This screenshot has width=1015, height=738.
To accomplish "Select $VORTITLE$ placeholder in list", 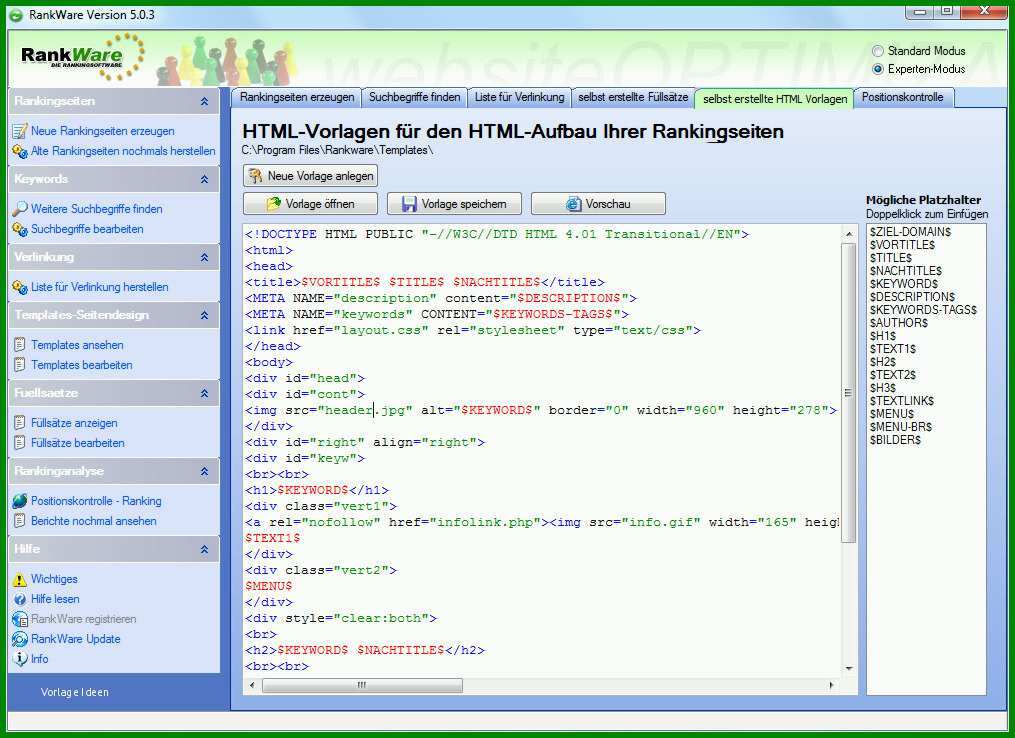I will coord(902,245).
